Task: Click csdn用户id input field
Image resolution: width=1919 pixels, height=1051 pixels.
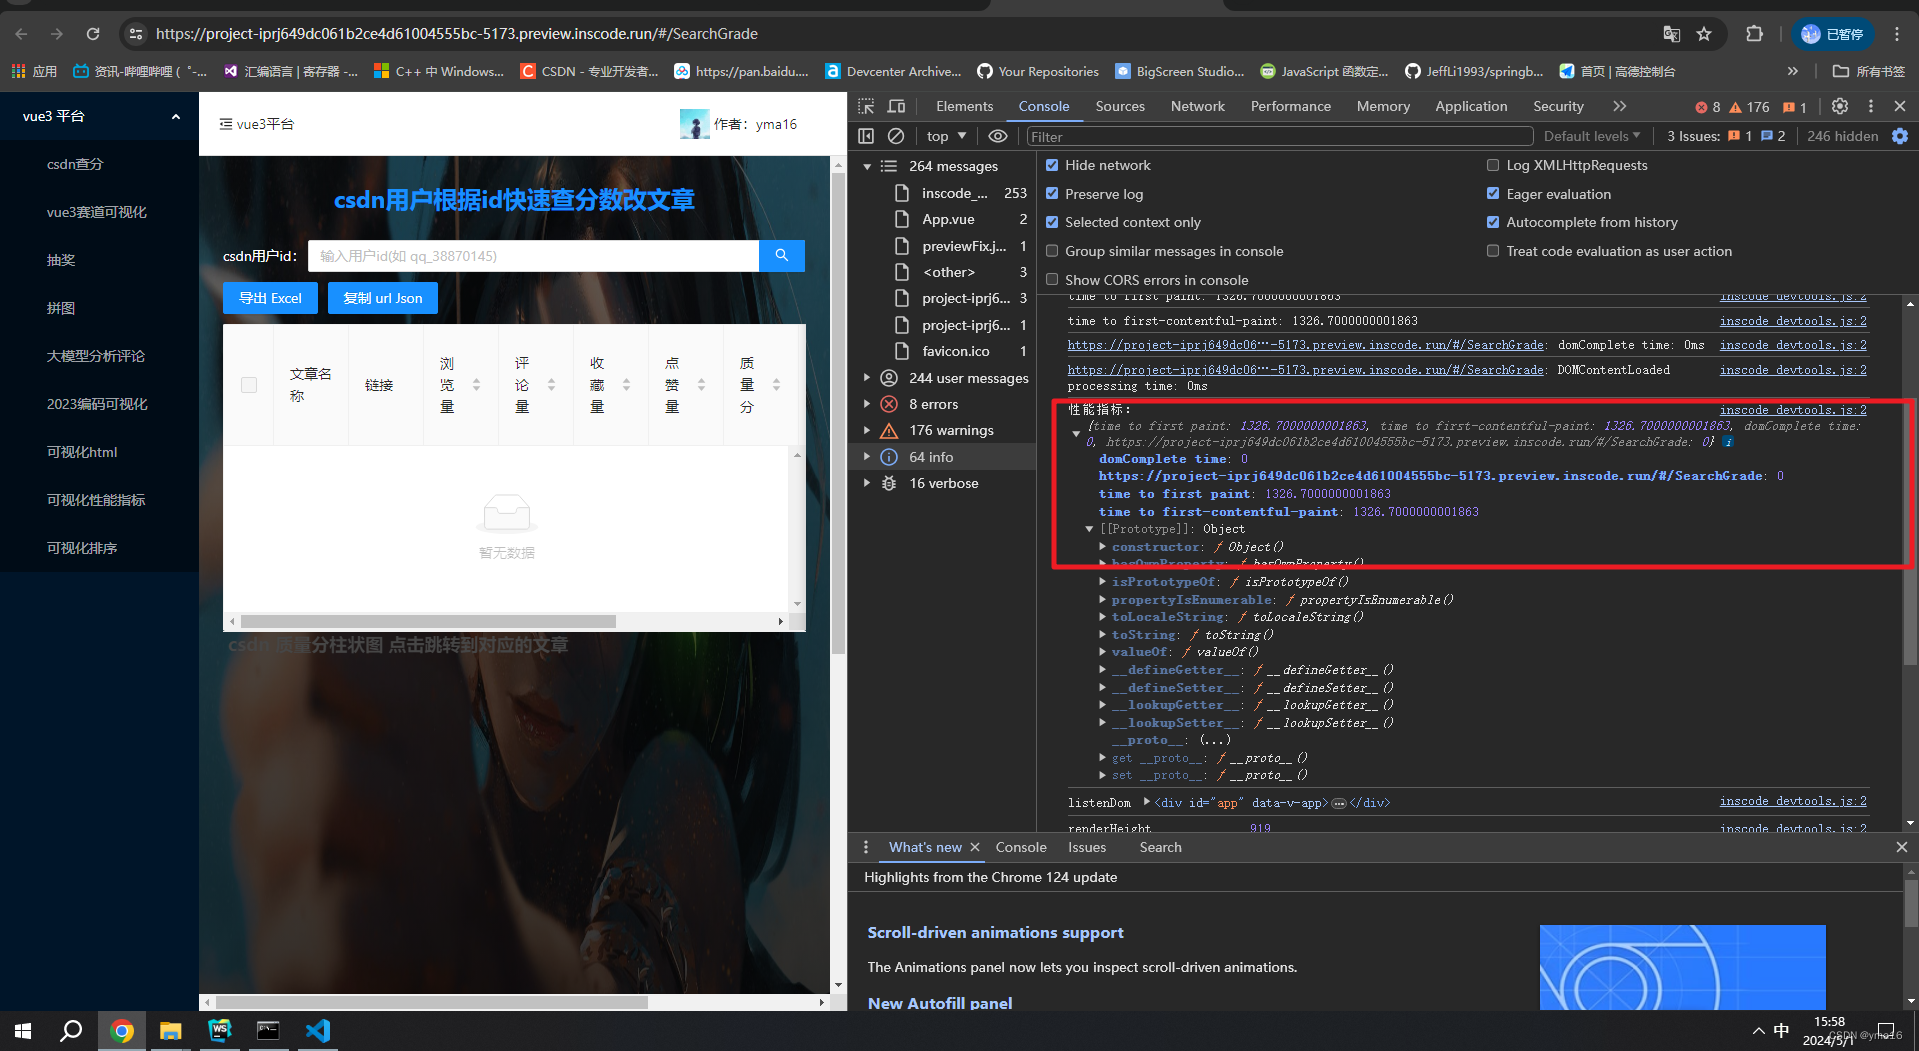Action: [534, 256]
